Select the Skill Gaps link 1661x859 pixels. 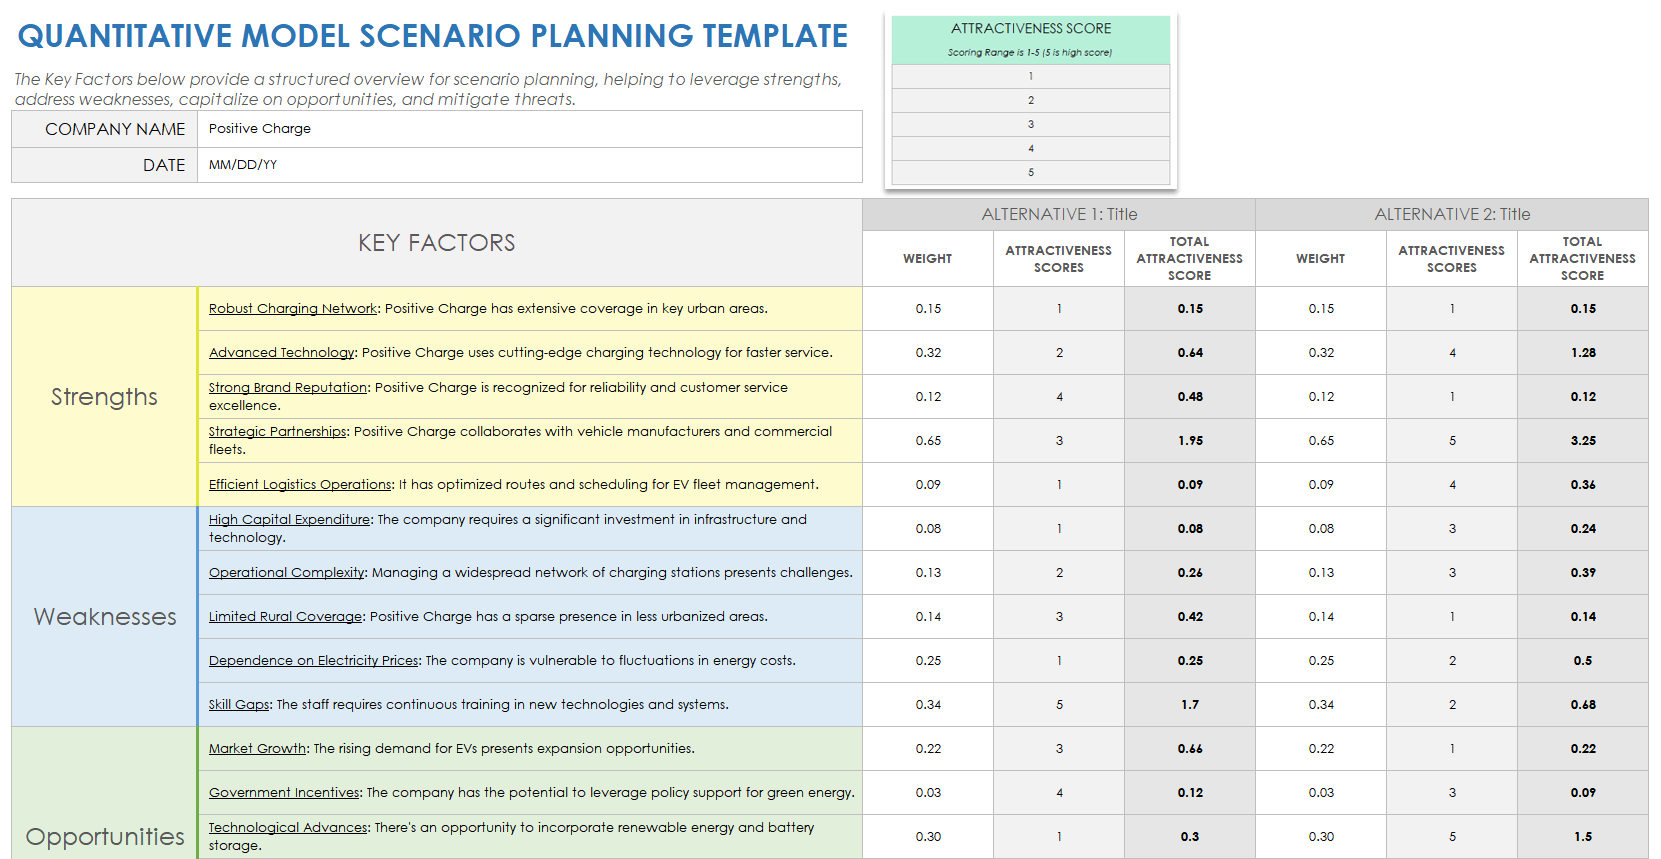coord(239,705)
